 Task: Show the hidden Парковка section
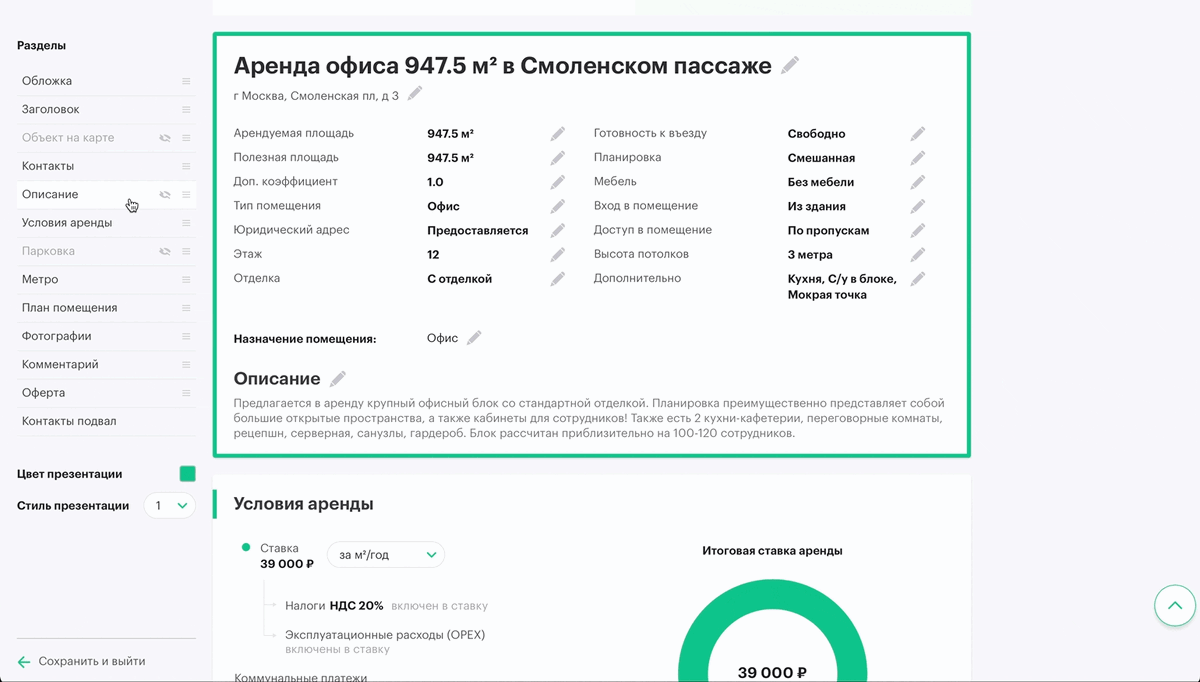coord(165,251)
